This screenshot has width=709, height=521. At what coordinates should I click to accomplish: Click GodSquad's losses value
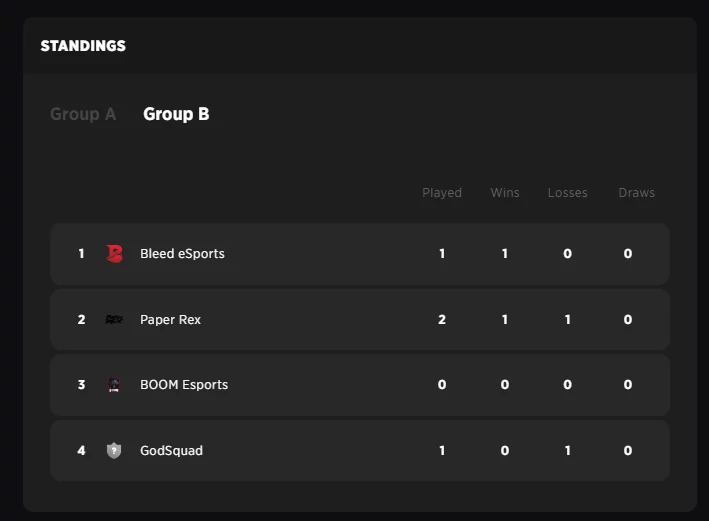click(x=567, y=451)
